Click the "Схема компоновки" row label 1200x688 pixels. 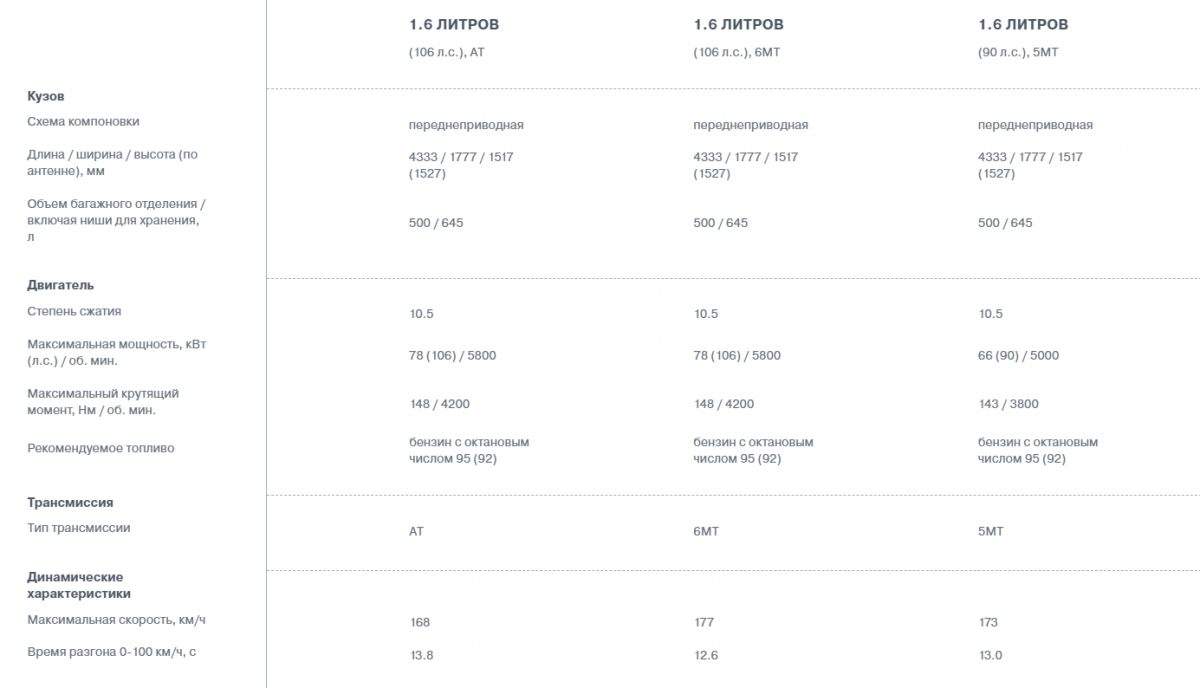[x=83, y=121]
